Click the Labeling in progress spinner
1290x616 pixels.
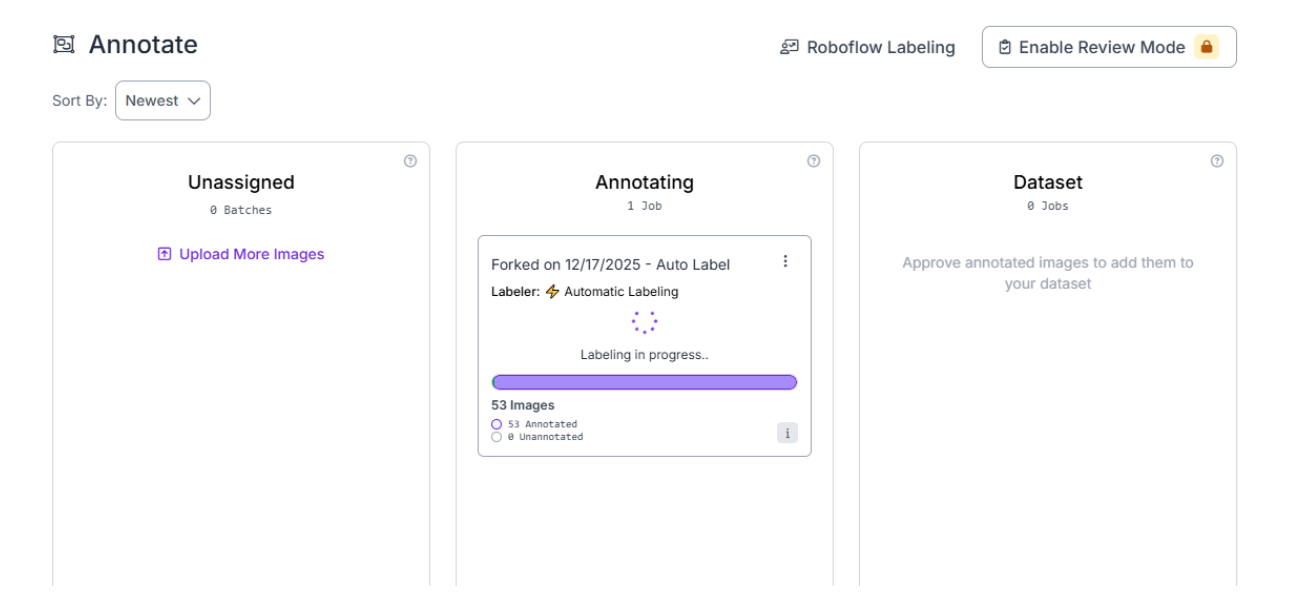pyautogui.click(x=645, y=322)
